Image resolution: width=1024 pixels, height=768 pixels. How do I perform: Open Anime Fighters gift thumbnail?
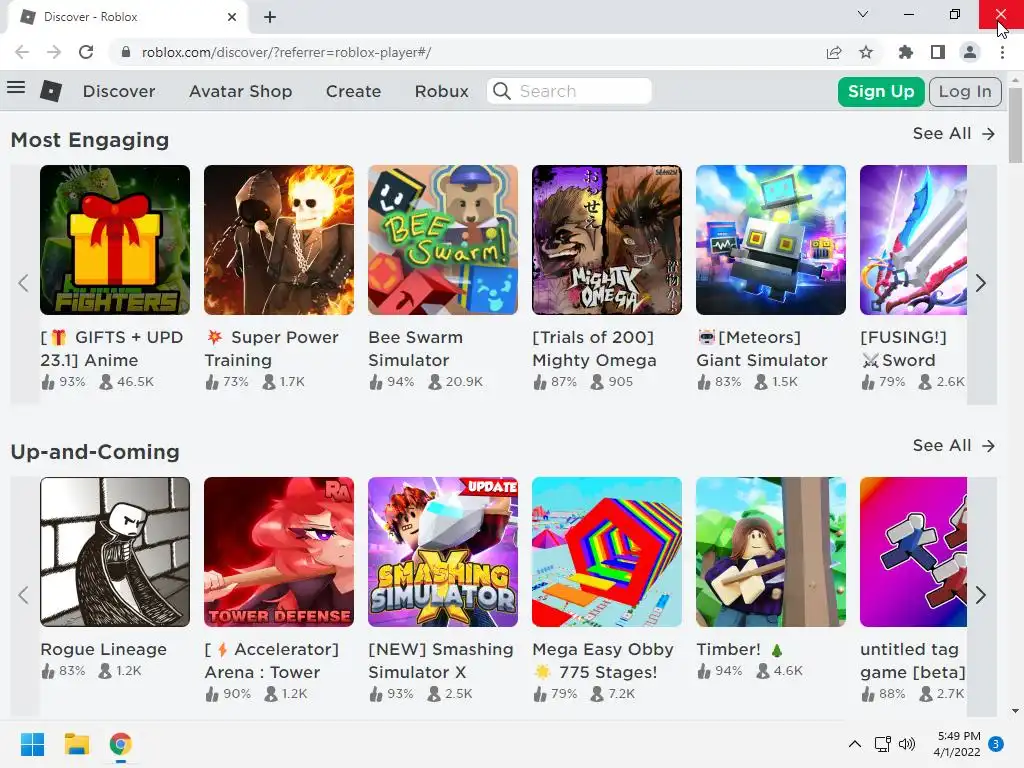(x=115, y=240)
